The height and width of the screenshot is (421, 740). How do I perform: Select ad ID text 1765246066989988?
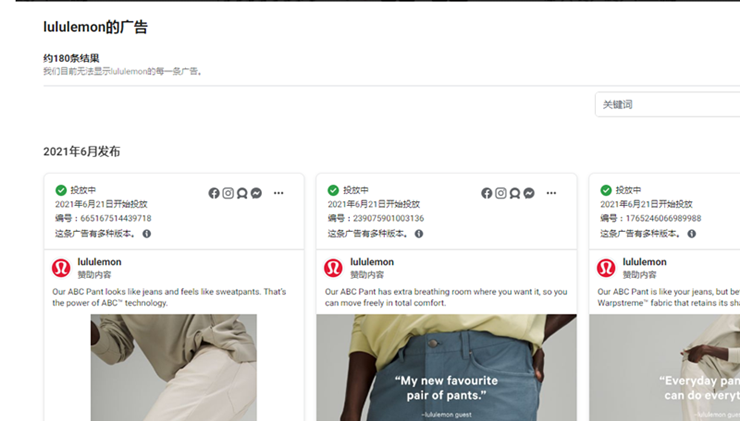[663, 219]
